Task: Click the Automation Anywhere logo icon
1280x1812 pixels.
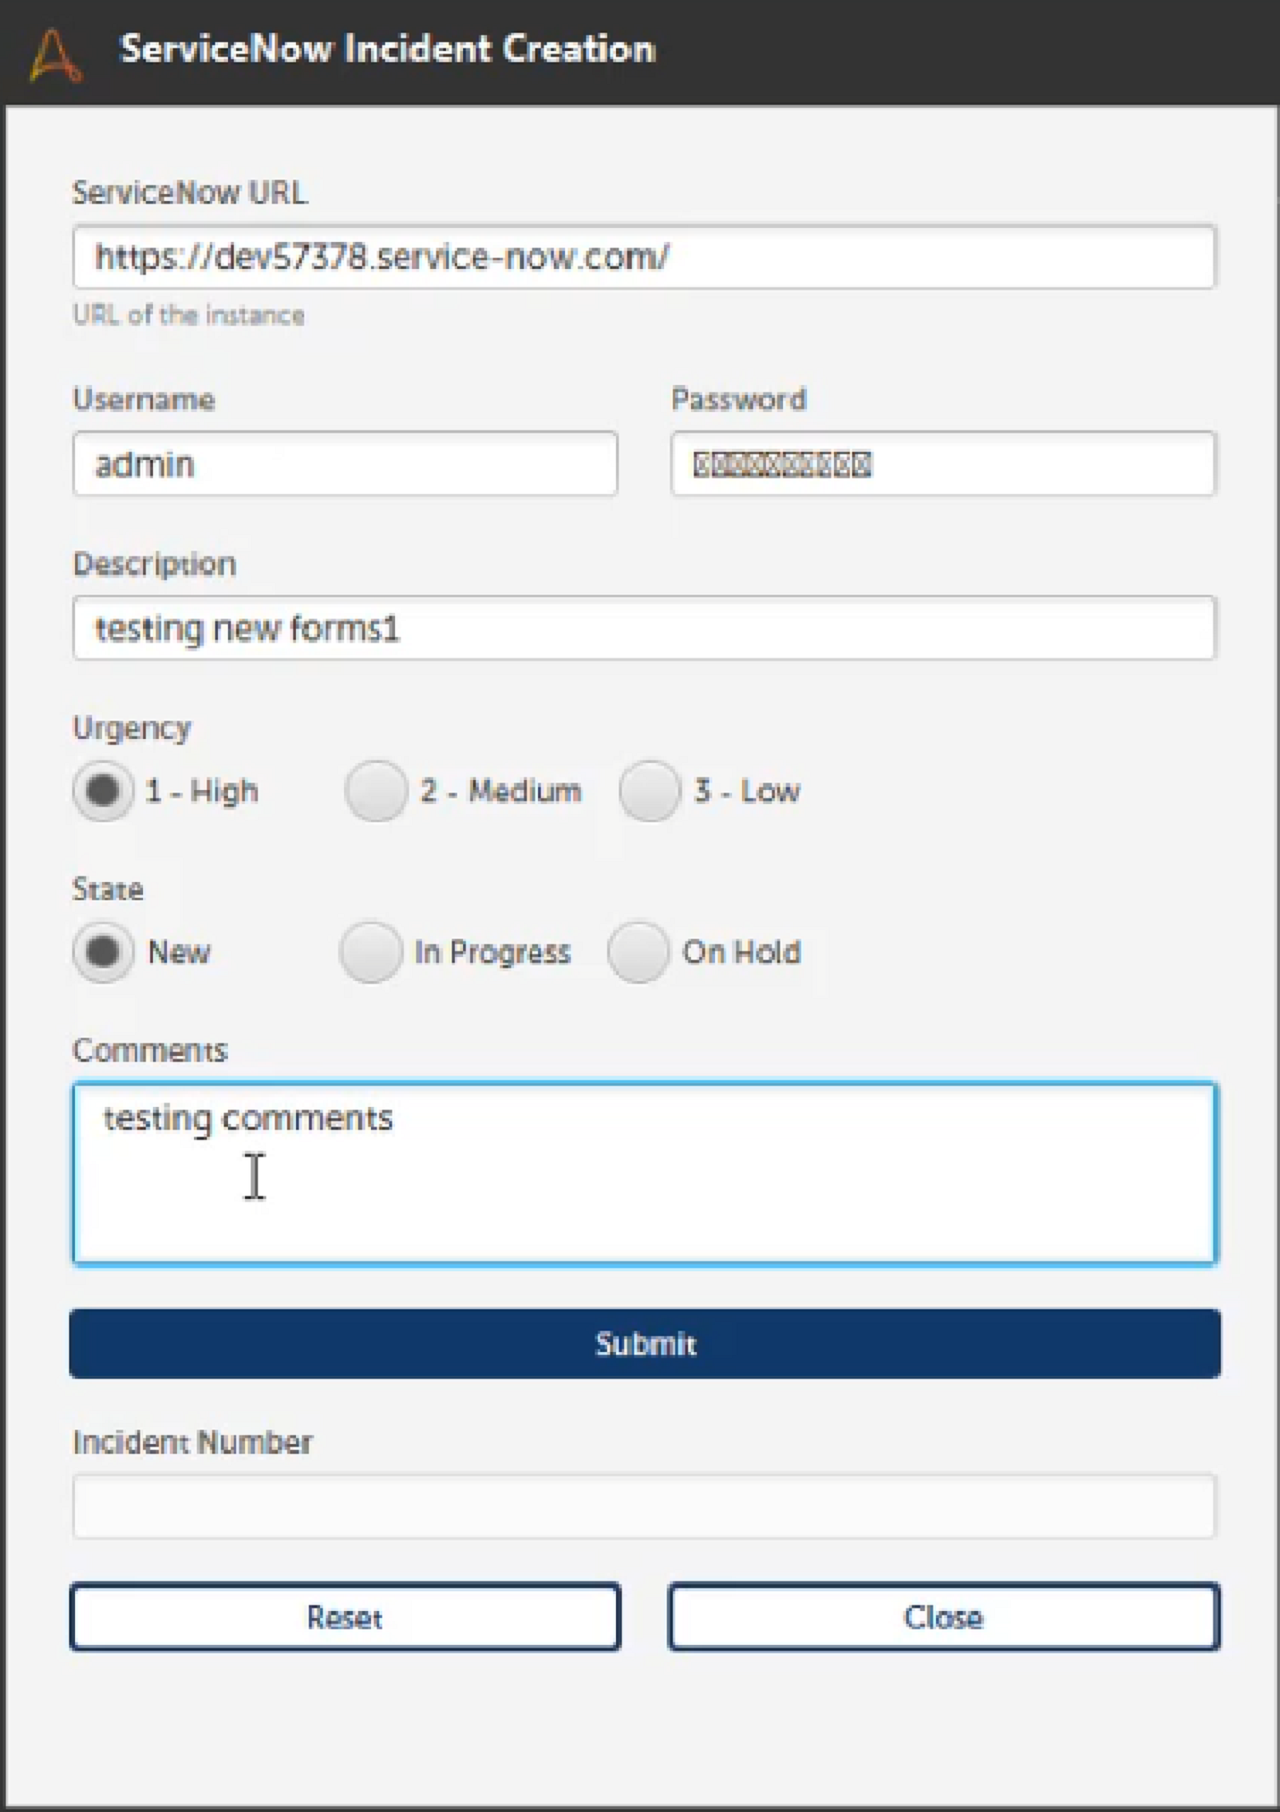Action: (56, 54)
